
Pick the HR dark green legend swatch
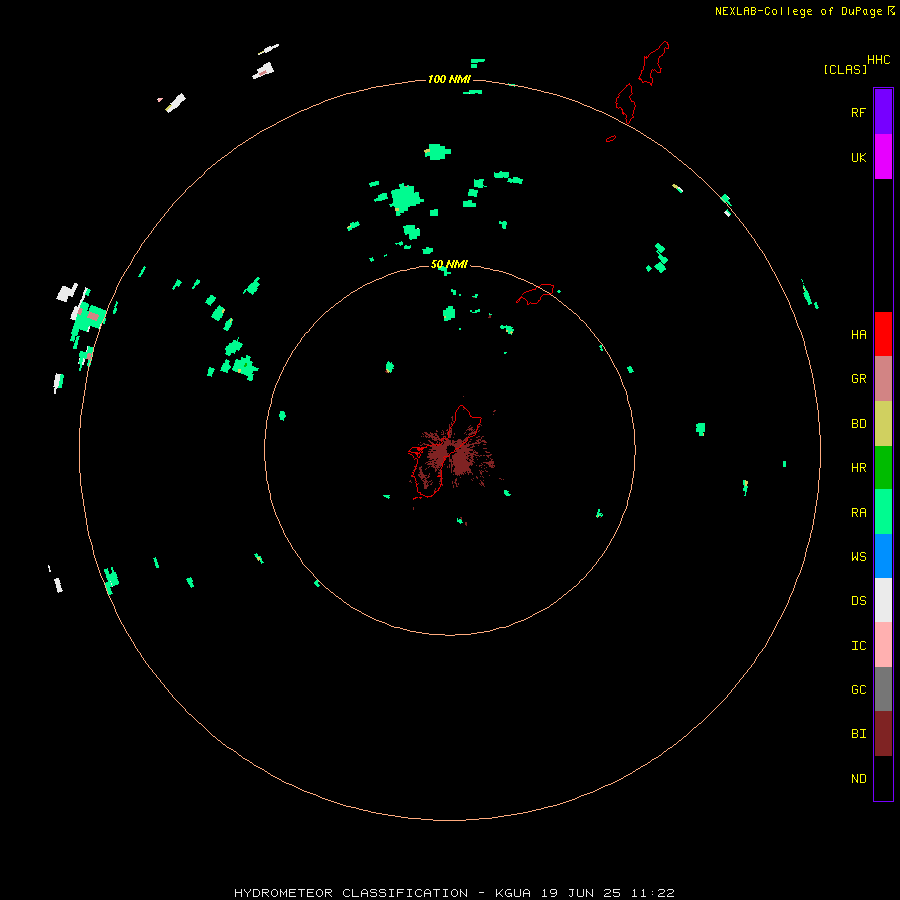[x=883, y=468]
